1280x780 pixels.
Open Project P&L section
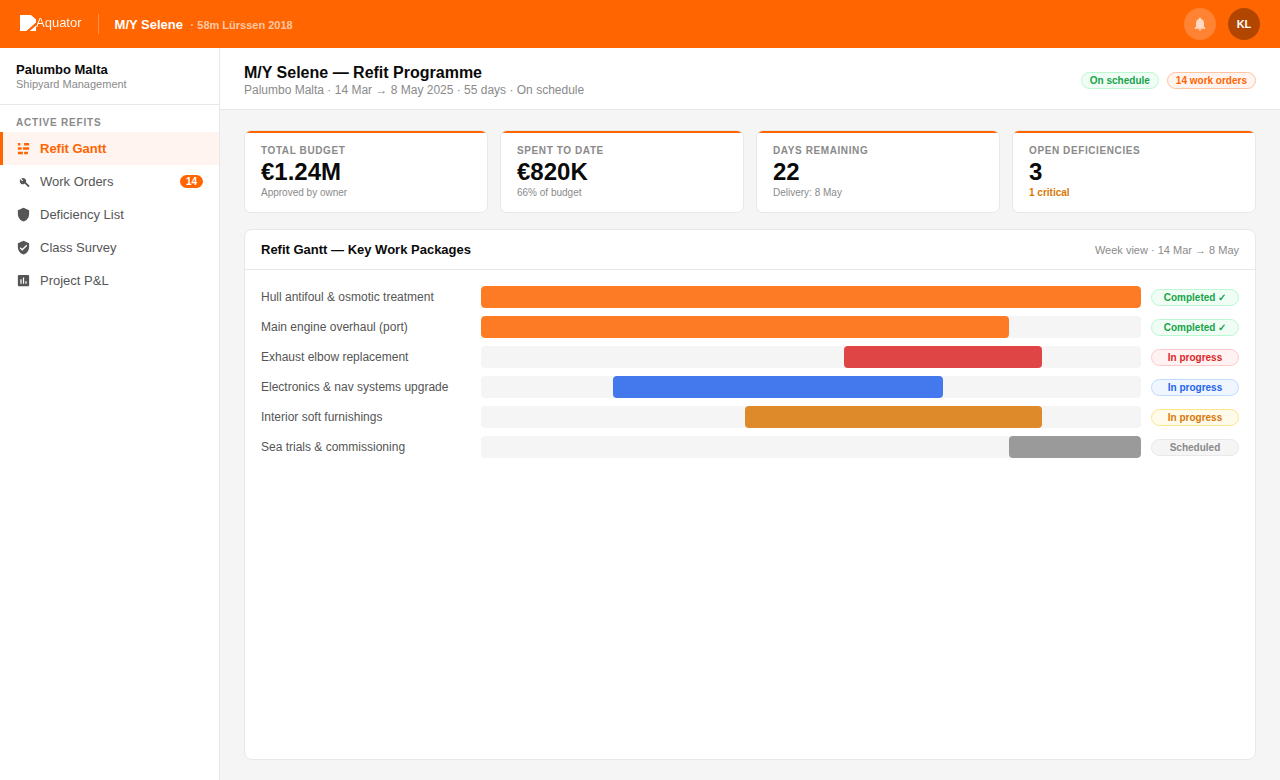pyautogui.click(x=110, y=281)
